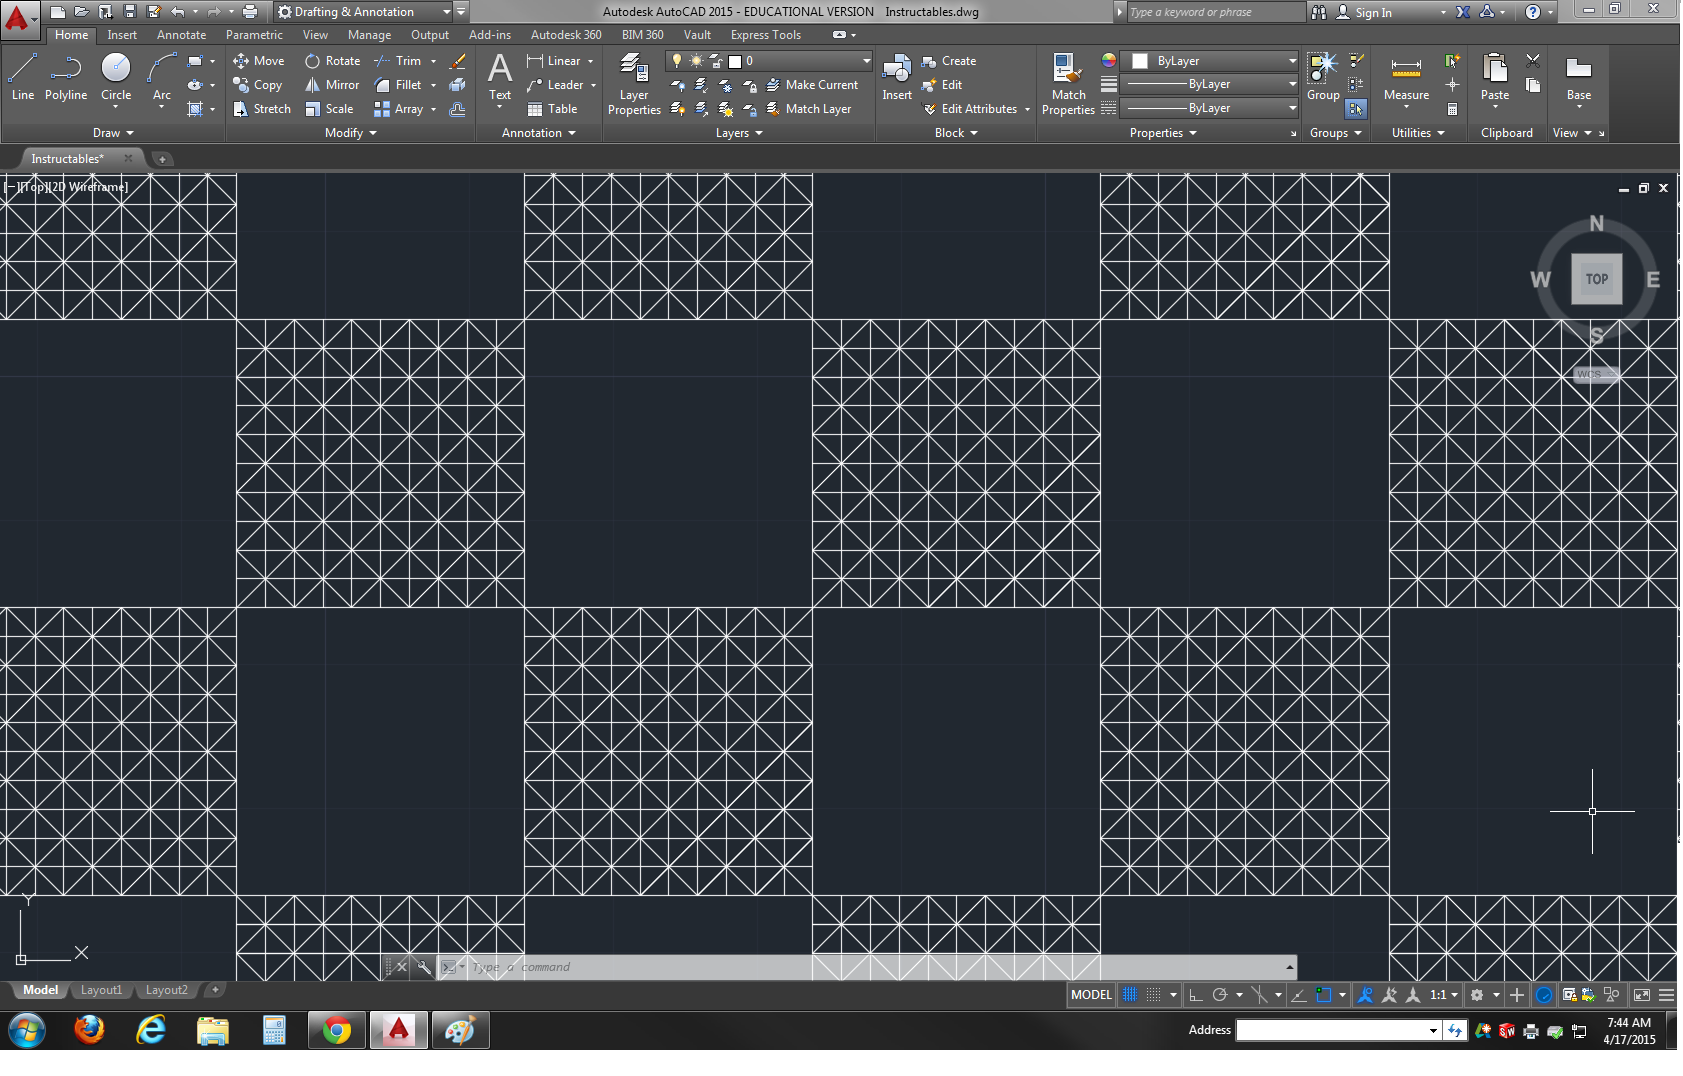1683x1076 pixels.
Task: Click the Insert block icon
Action: coord(897,77)
